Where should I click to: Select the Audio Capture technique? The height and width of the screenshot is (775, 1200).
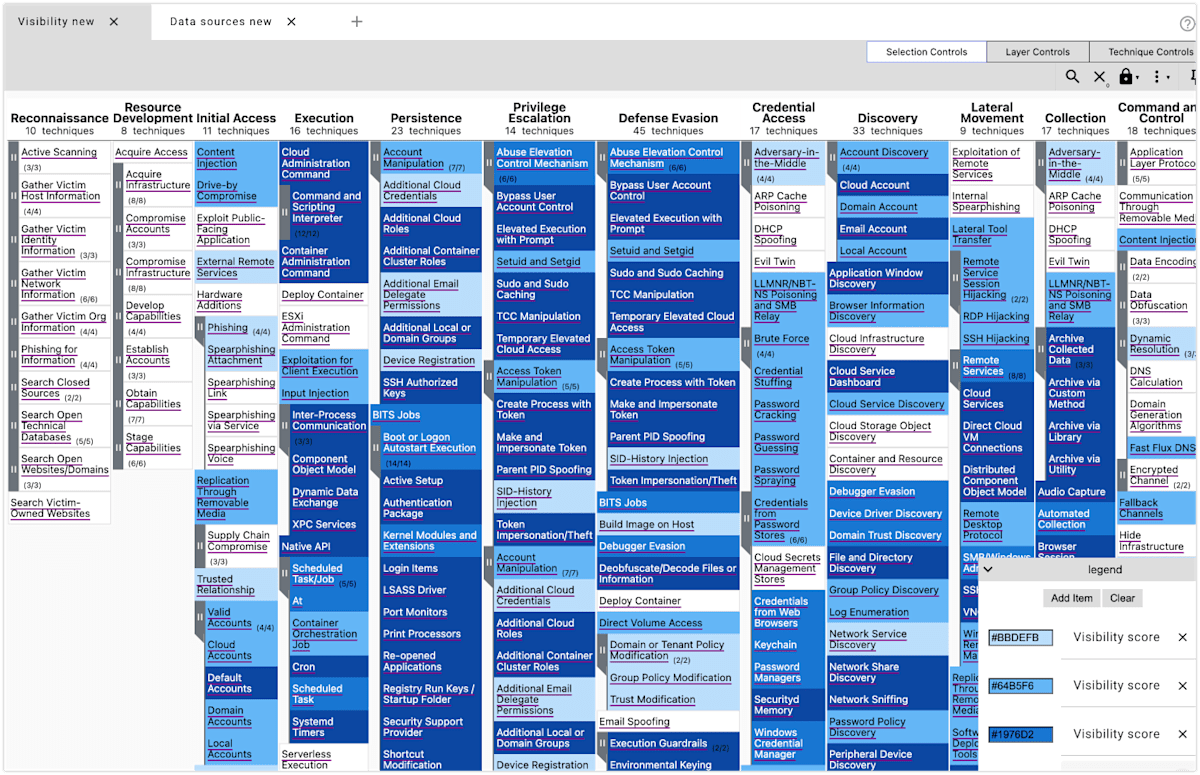(1075, 492)
